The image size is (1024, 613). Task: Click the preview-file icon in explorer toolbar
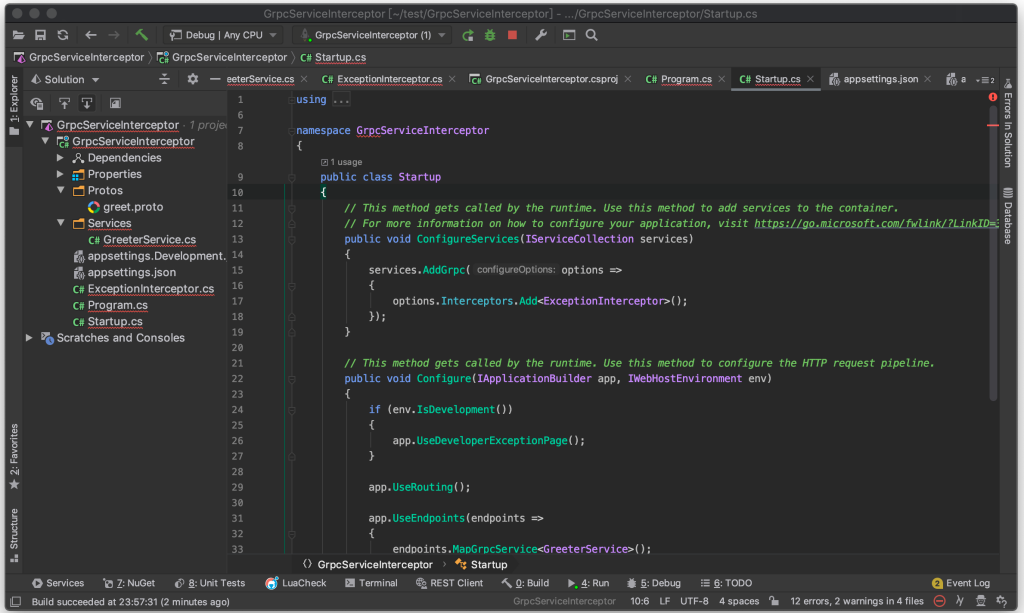115,103
